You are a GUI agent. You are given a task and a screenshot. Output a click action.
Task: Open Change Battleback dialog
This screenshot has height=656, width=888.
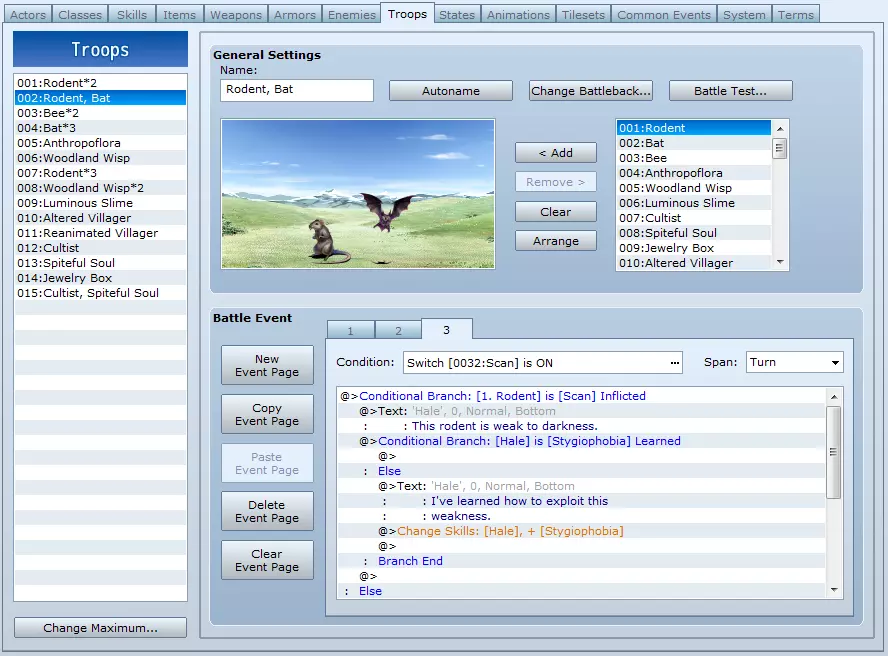tap(591, 91)
